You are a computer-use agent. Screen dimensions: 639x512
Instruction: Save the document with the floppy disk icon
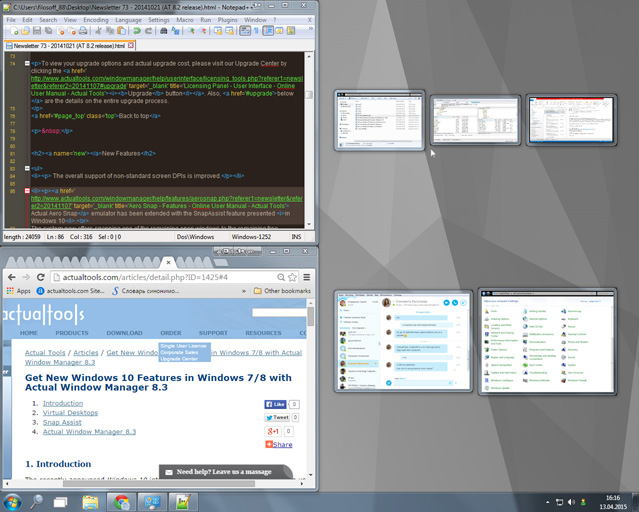pyautogui.click(x=37, y=31)
